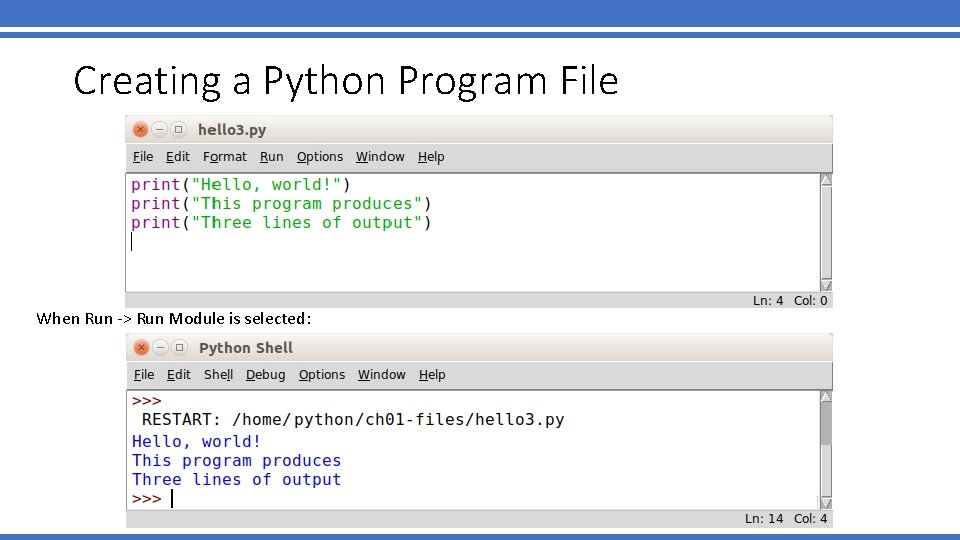Click scroll-down arrow in Python Shell

(826, 503)
